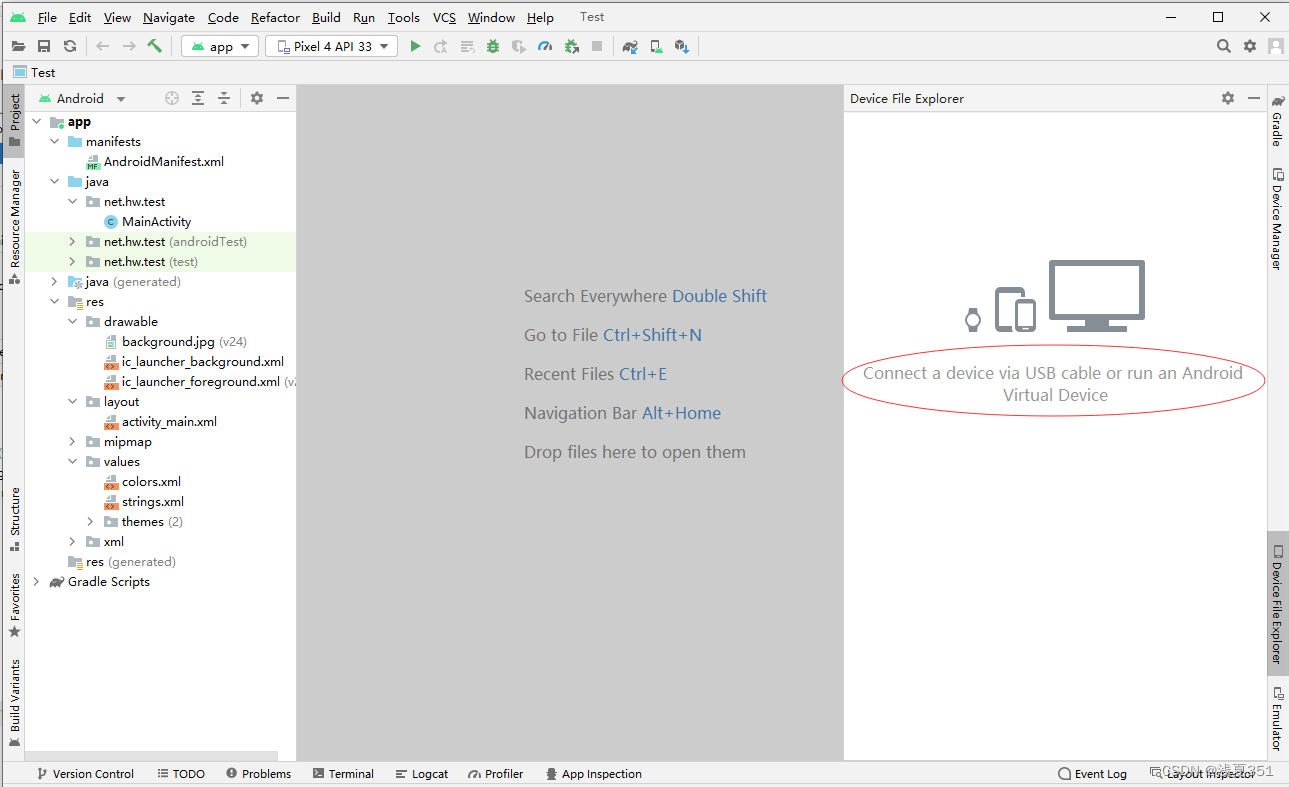Viewport: 1289px width, 787px height.
Task: Open Project panel gear options
Action: coord(257,98)
